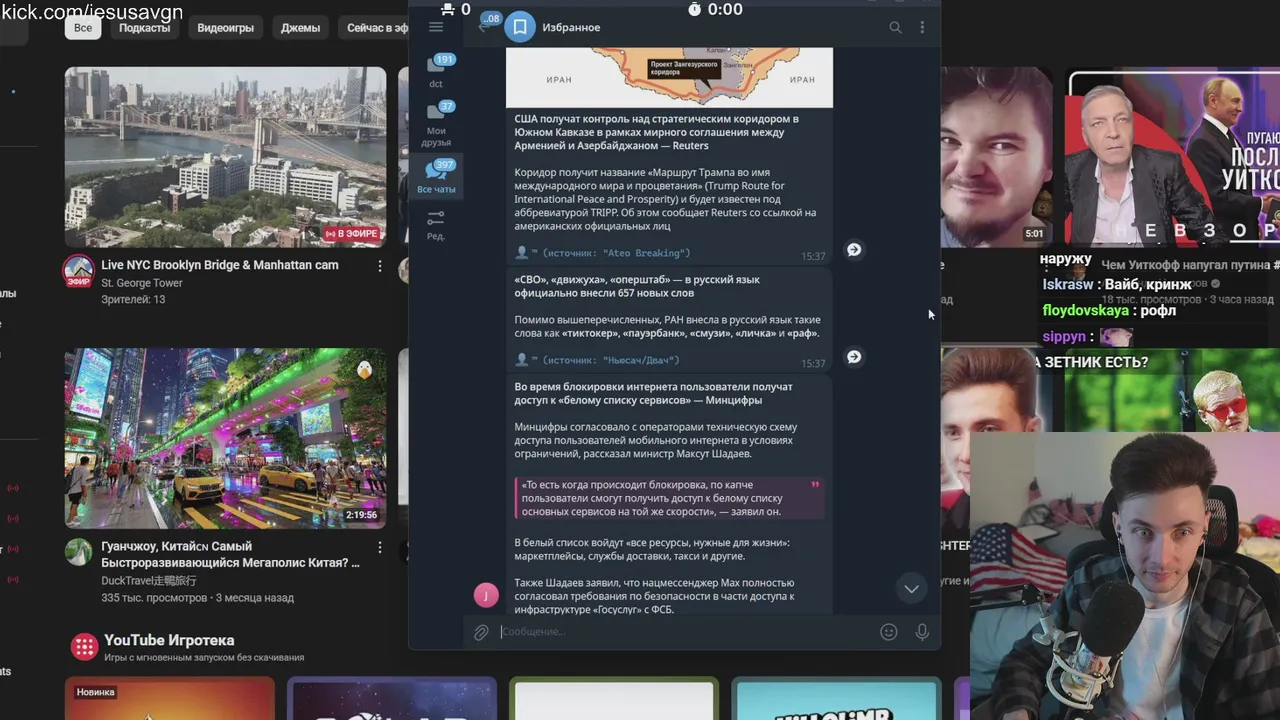Forward the Reuters corridor news message
Screen dimensions: 1280x720
pos(854,250)
